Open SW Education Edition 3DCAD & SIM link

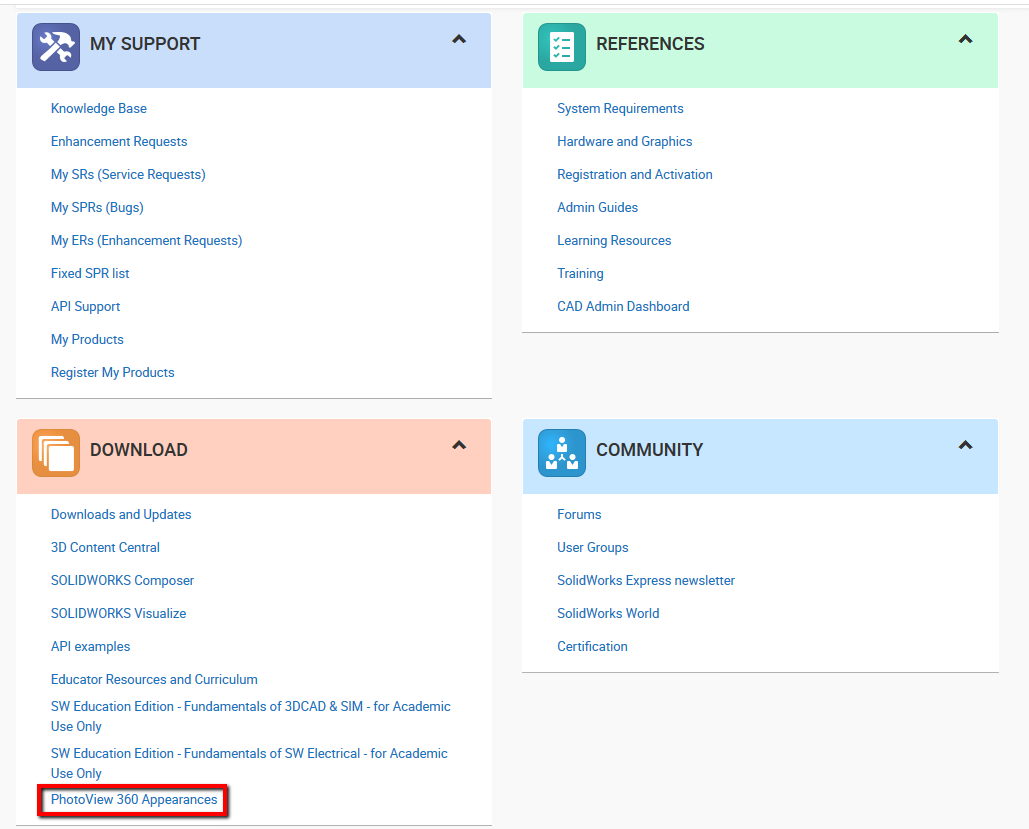(x=251, y=716)
